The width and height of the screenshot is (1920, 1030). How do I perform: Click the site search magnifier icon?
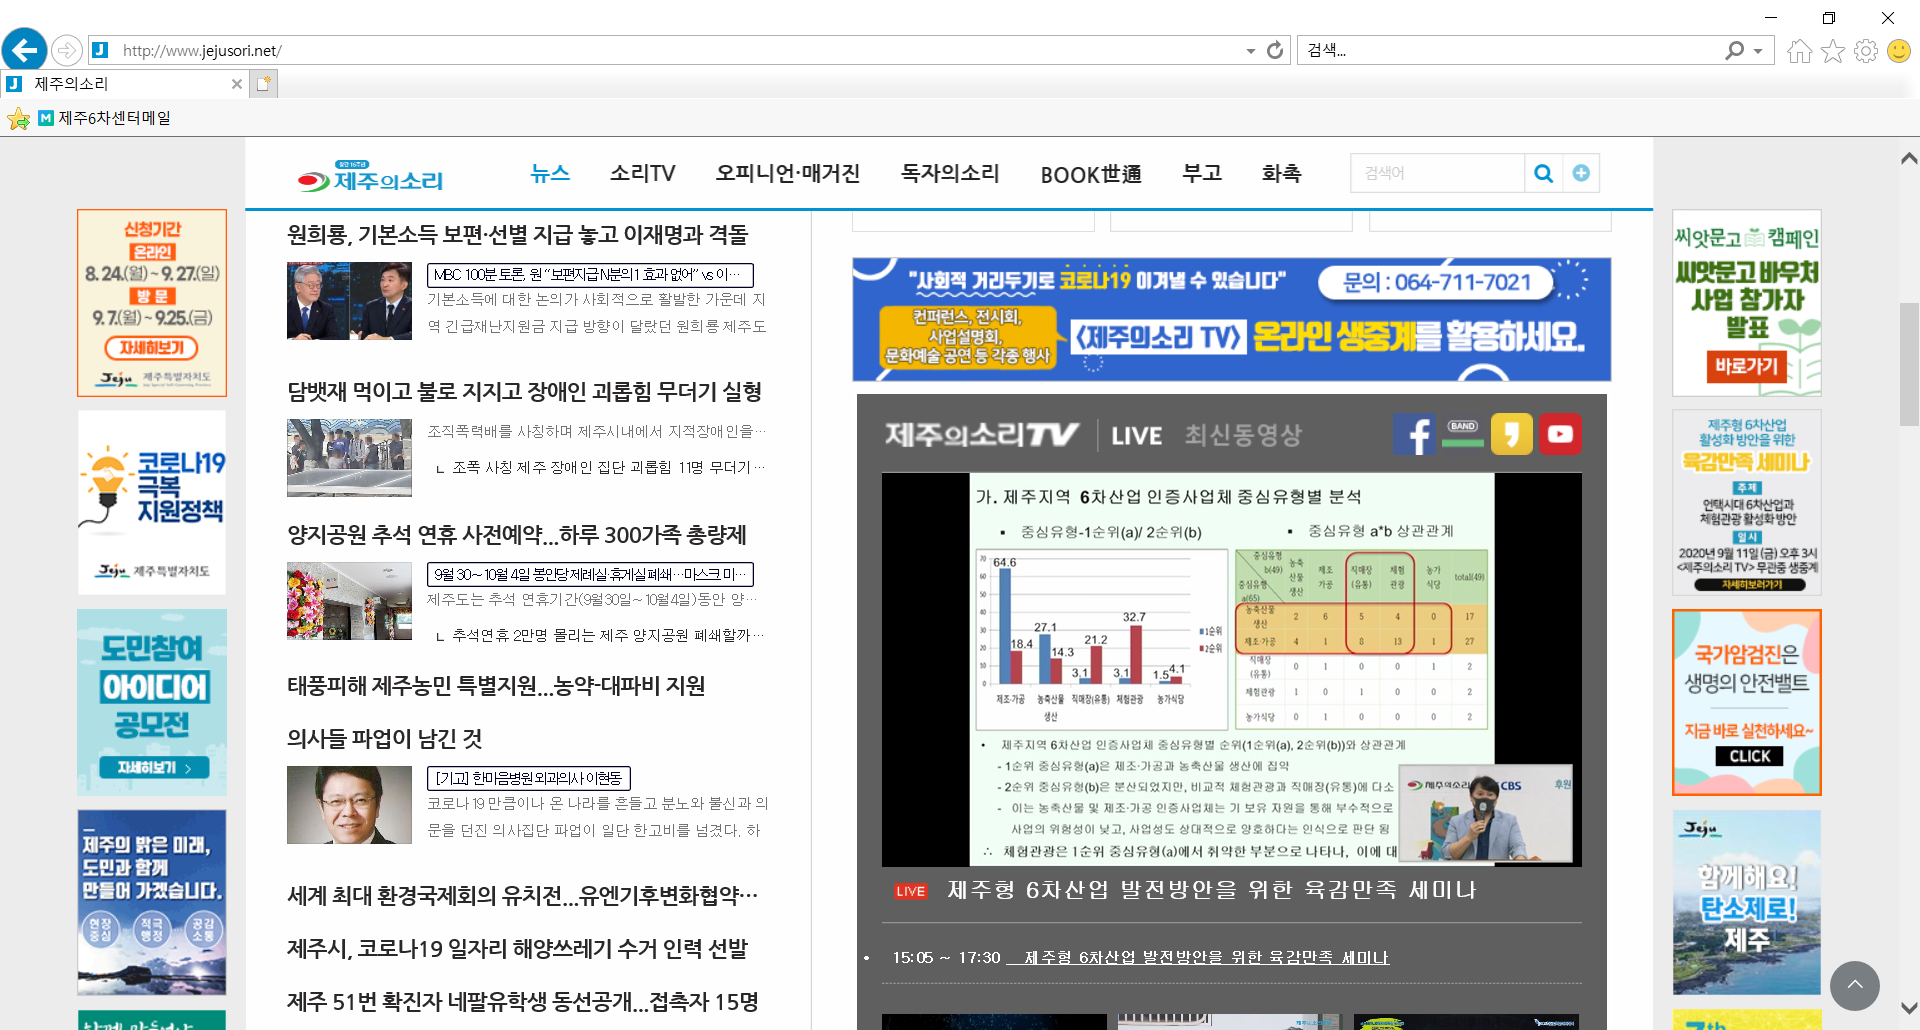pyautogui.click(x=1543, y=173)
